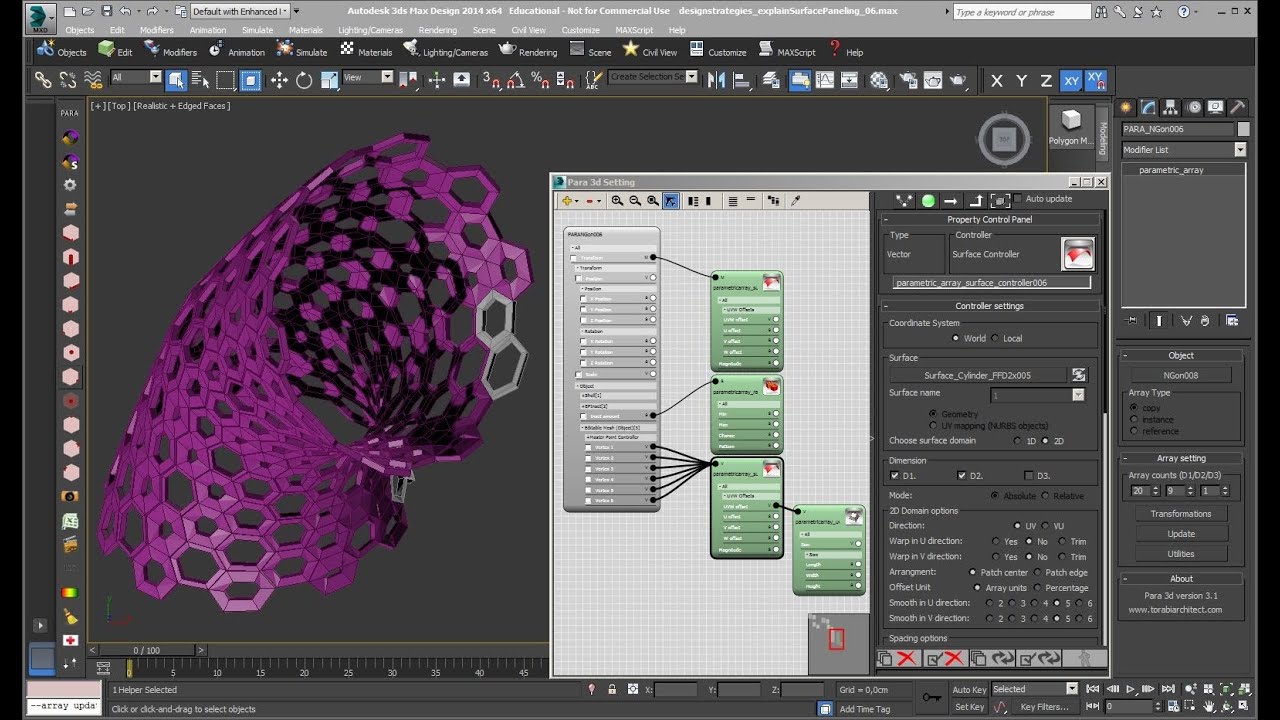Activate the Select Object arrow tool
The height and width of the screenshot is (720, 1280).
coord(176,80)
